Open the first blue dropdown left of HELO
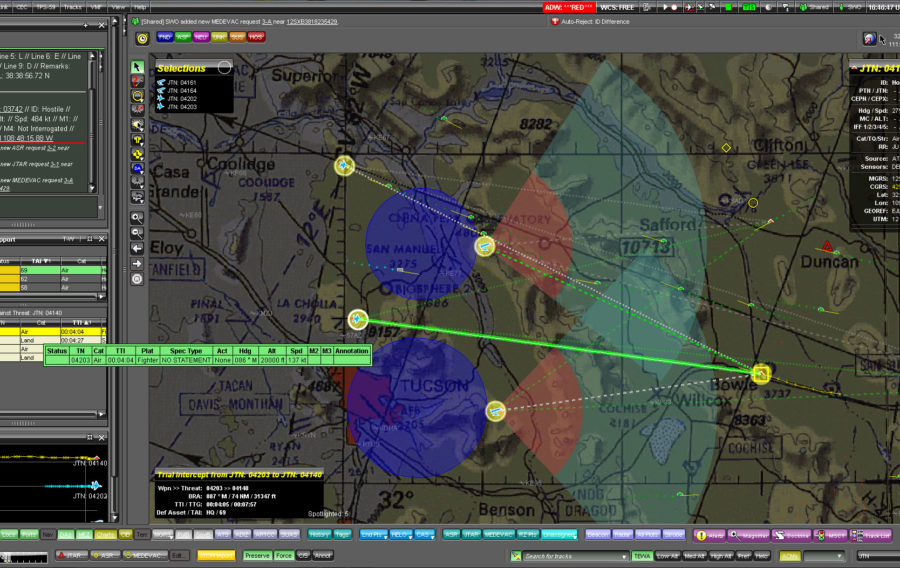The image size is (900, 568). (374, 535)
